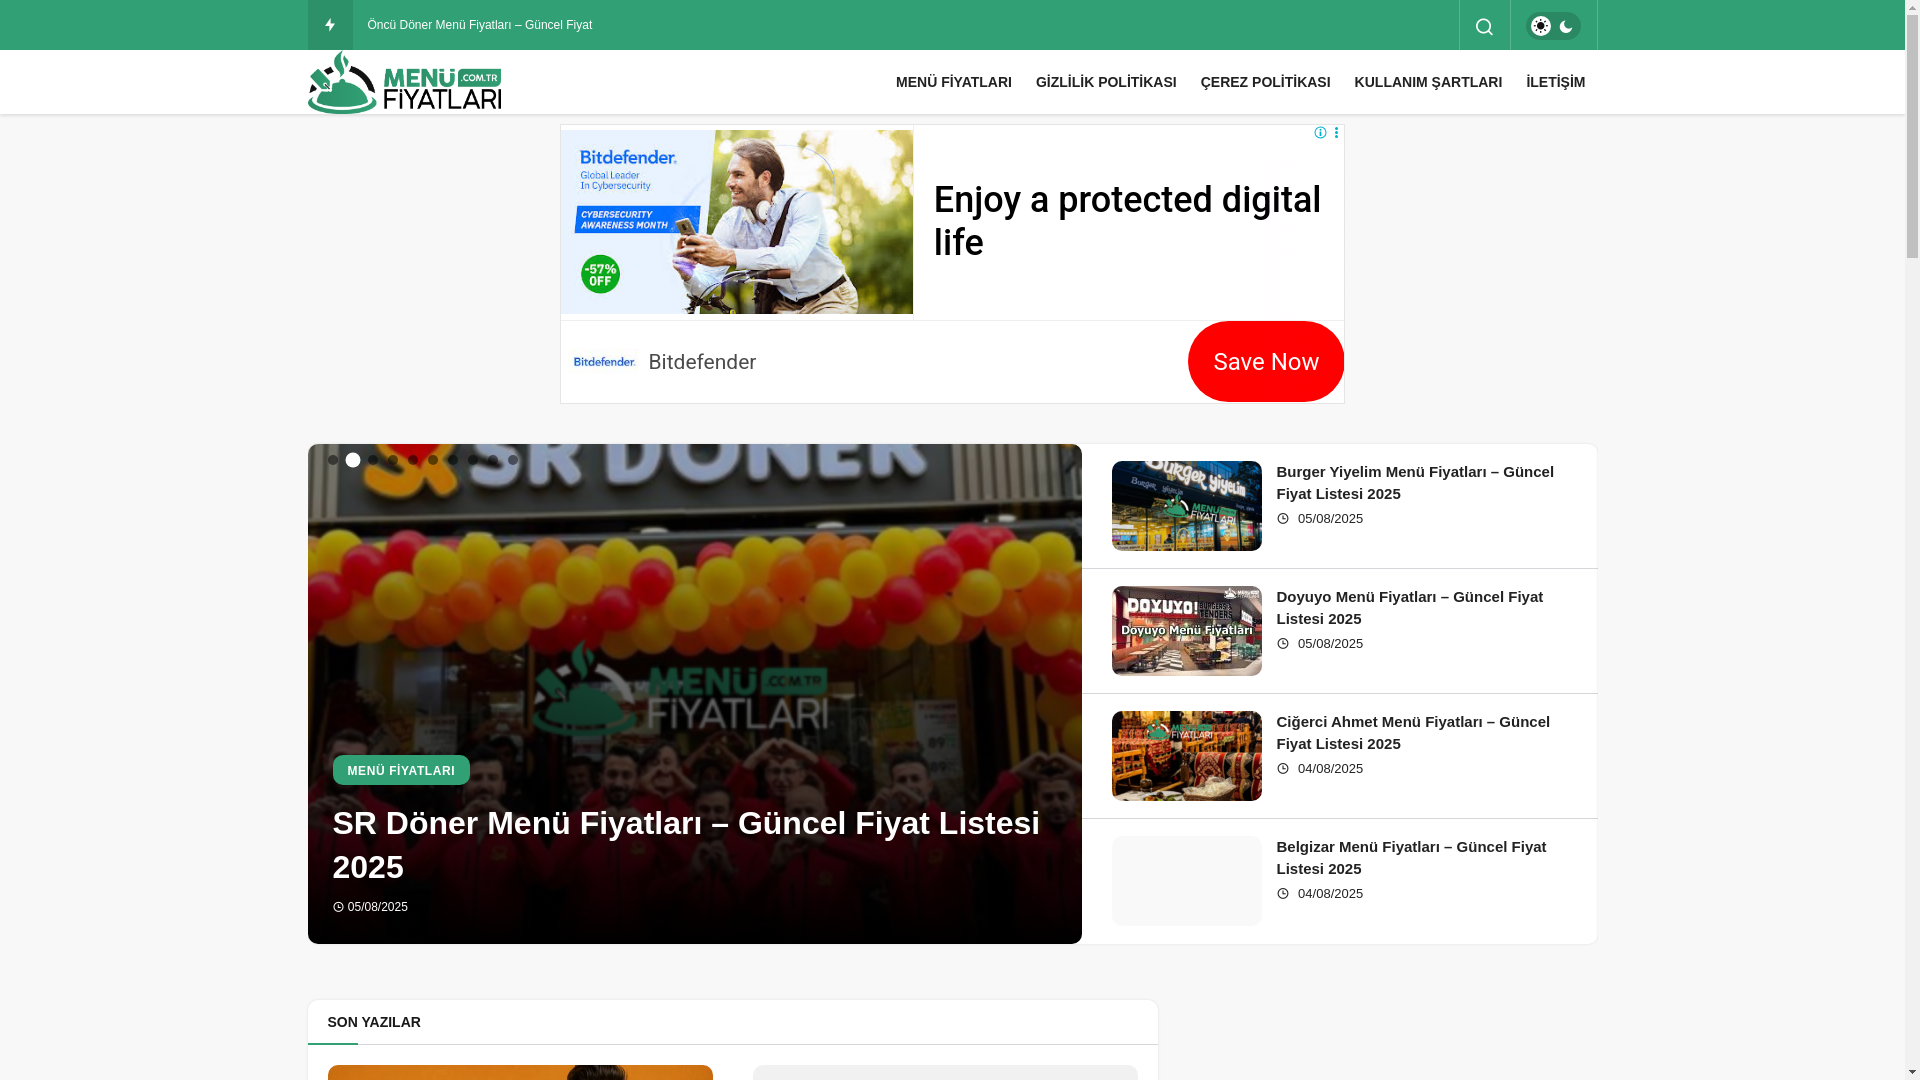This screenshot has width=1920, height=1080.
Task: Open the GİZLİLİK POLİTİKASI menu item
Action: [1106, 82]
